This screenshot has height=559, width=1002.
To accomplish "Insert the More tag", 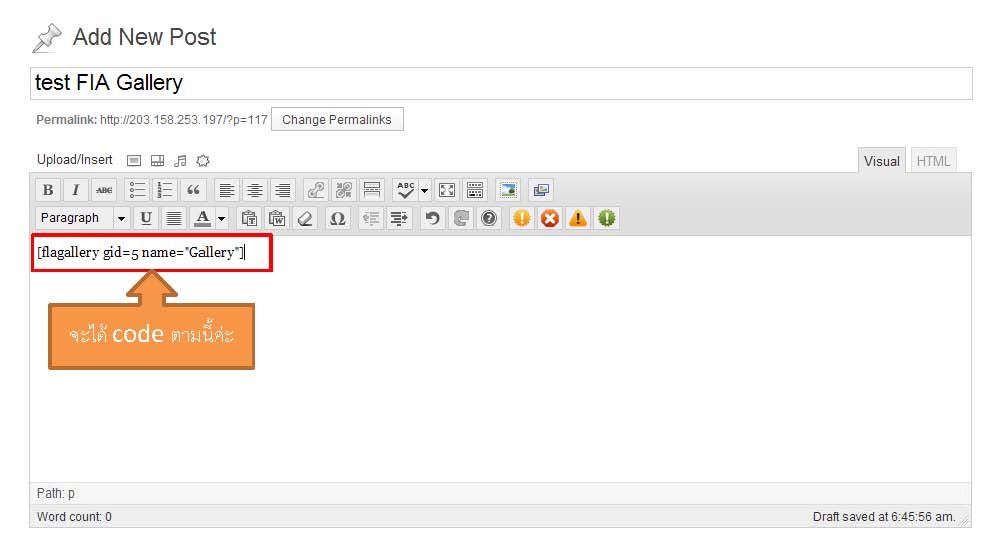I will click(372, 190).
